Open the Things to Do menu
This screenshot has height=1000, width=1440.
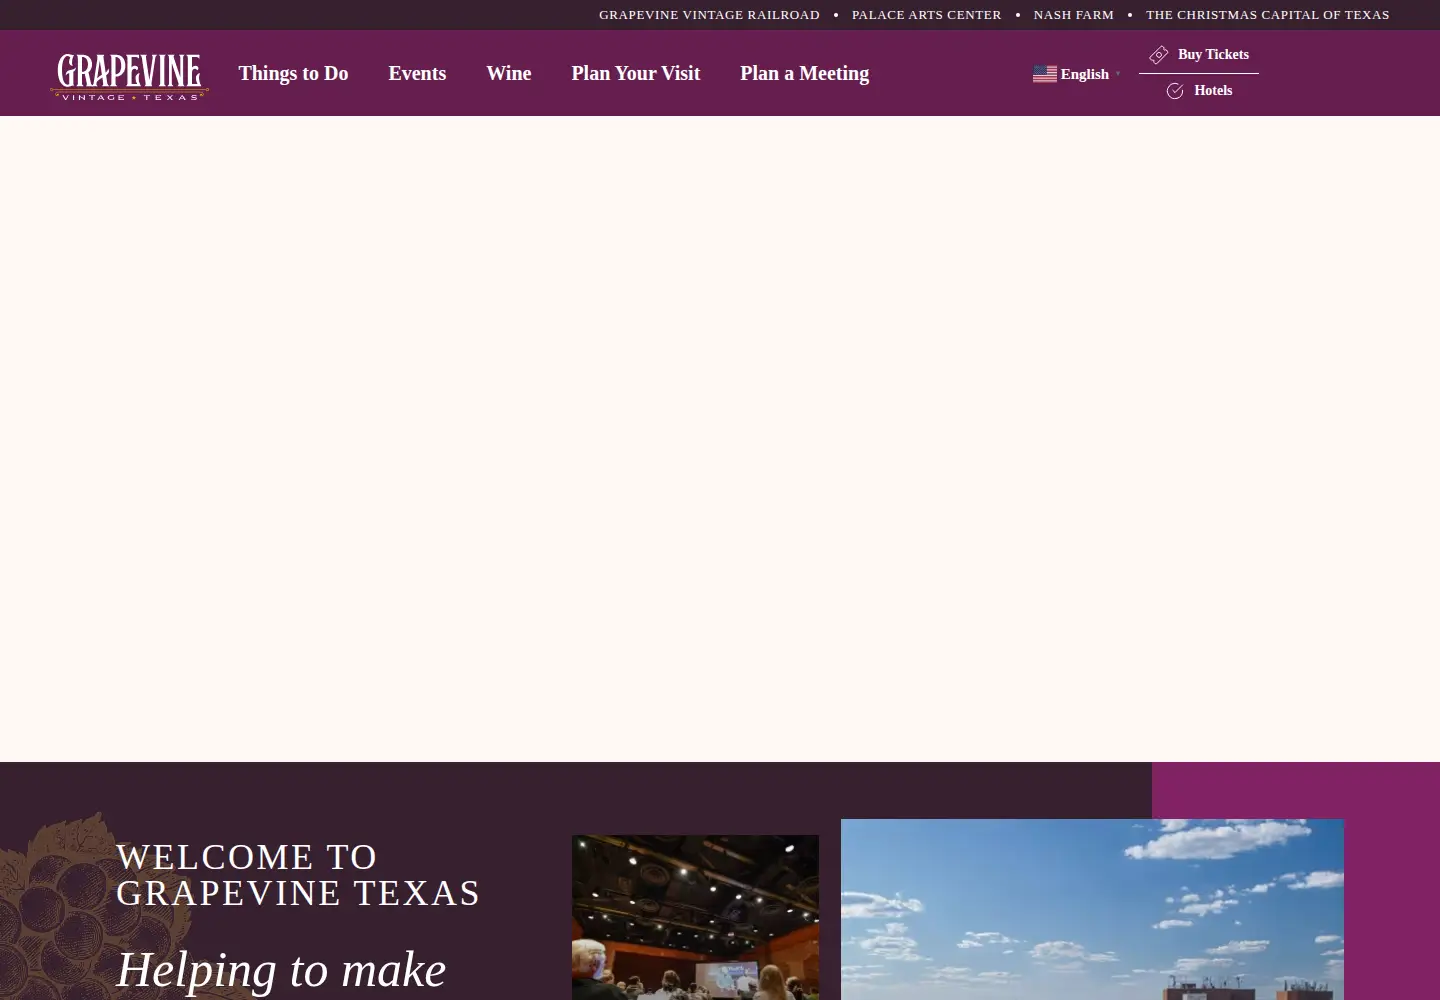[x=293, y=73]
